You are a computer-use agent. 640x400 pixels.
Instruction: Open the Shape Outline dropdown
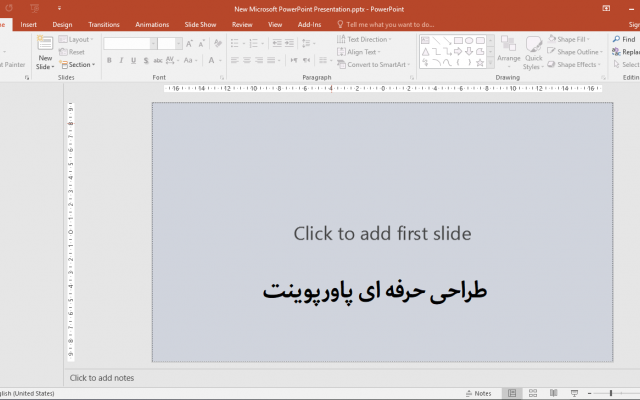(x=575, y=52)
